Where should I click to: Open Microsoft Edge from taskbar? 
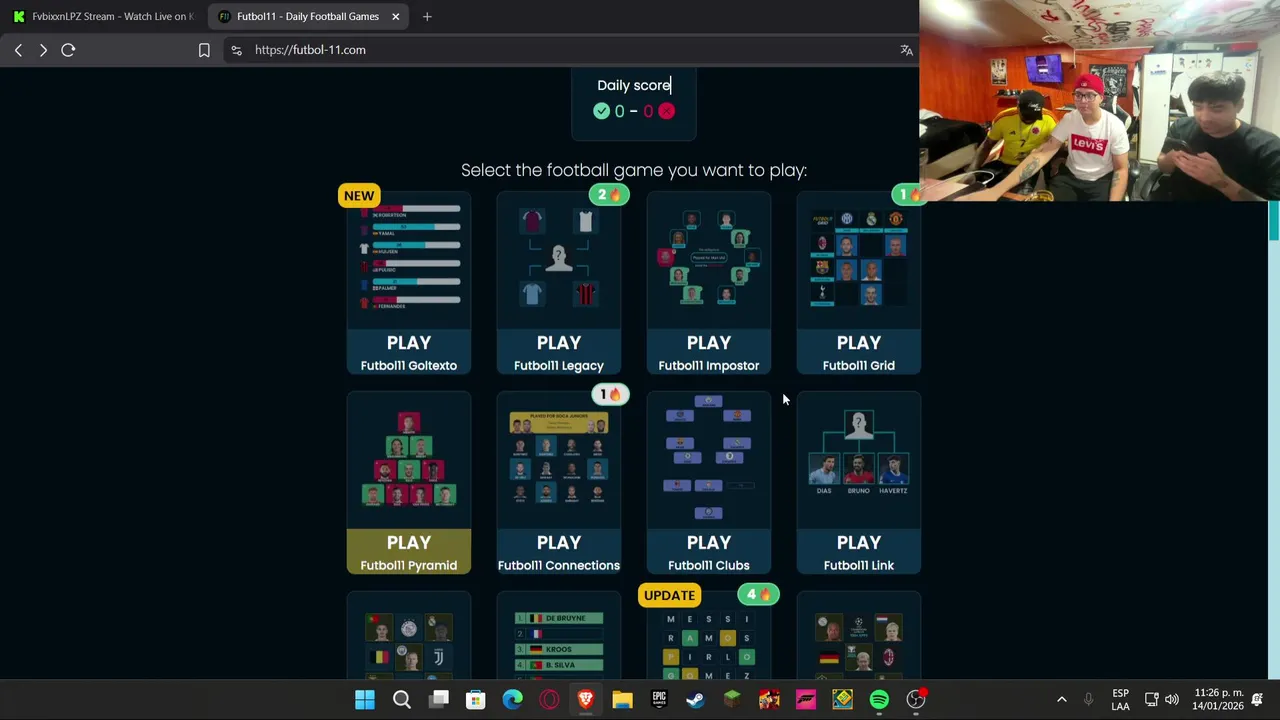[x=512, y=699]
